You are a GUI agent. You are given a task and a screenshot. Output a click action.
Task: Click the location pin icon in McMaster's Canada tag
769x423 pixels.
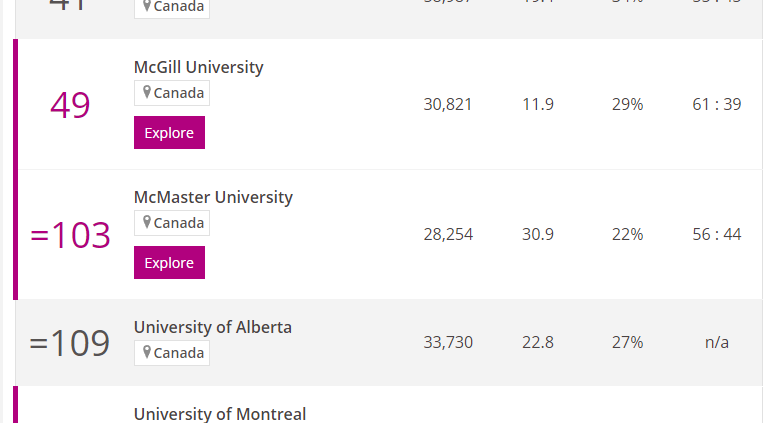[146, 222]
